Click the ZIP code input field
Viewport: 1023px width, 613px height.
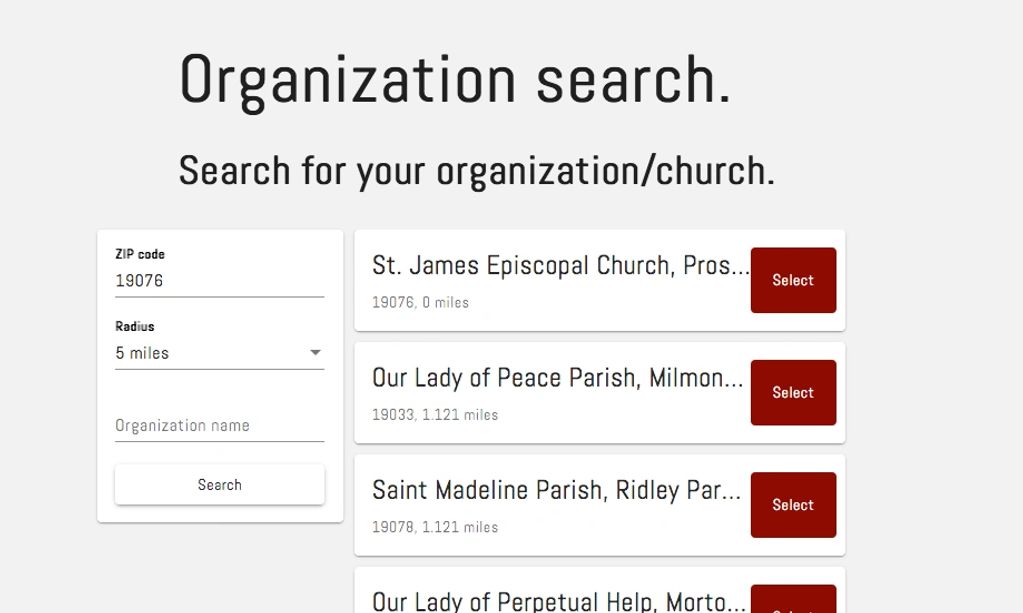(219, 281)
